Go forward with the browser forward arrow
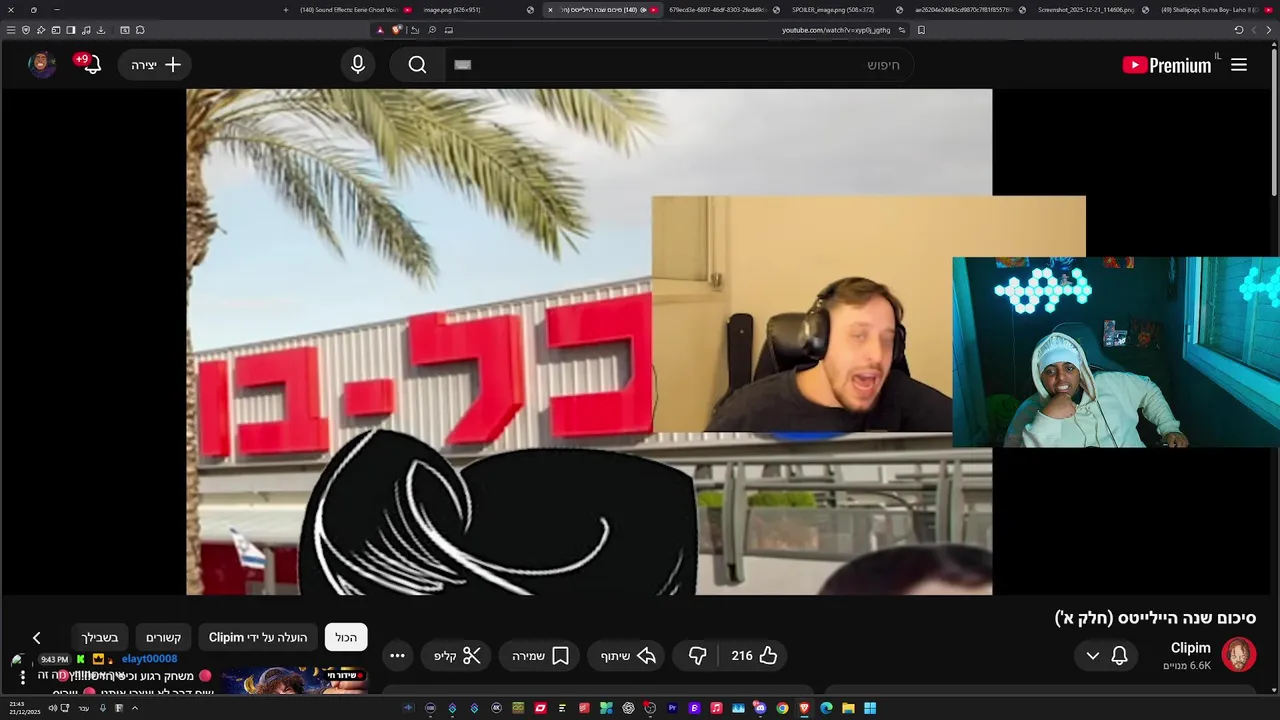1280x720 pixels. pos(1254,30)
